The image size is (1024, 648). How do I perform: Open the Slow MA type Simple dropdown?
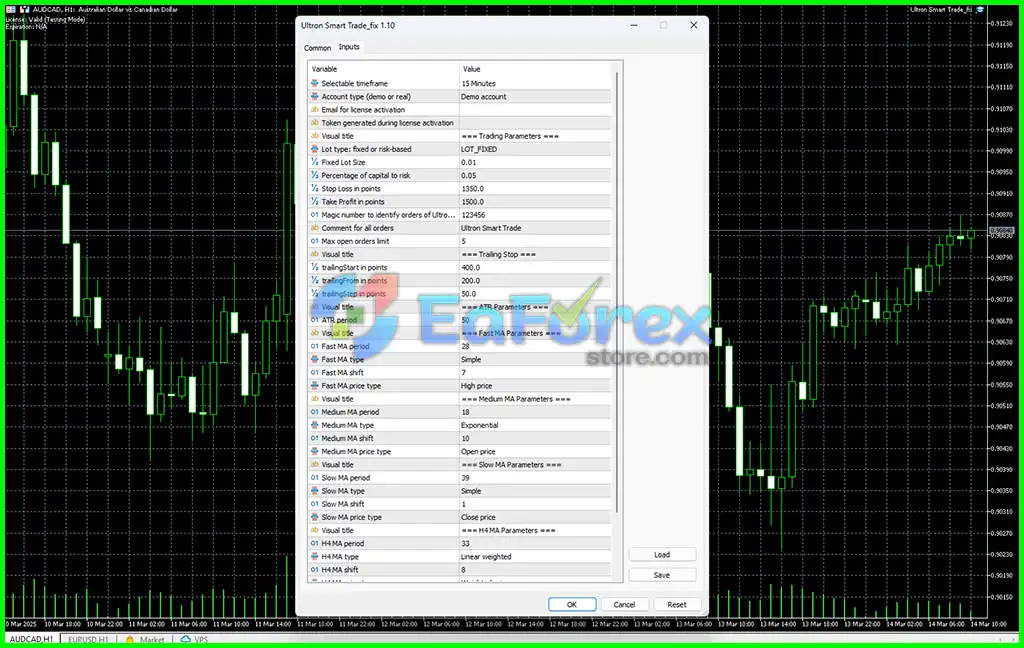click(536, 491)
